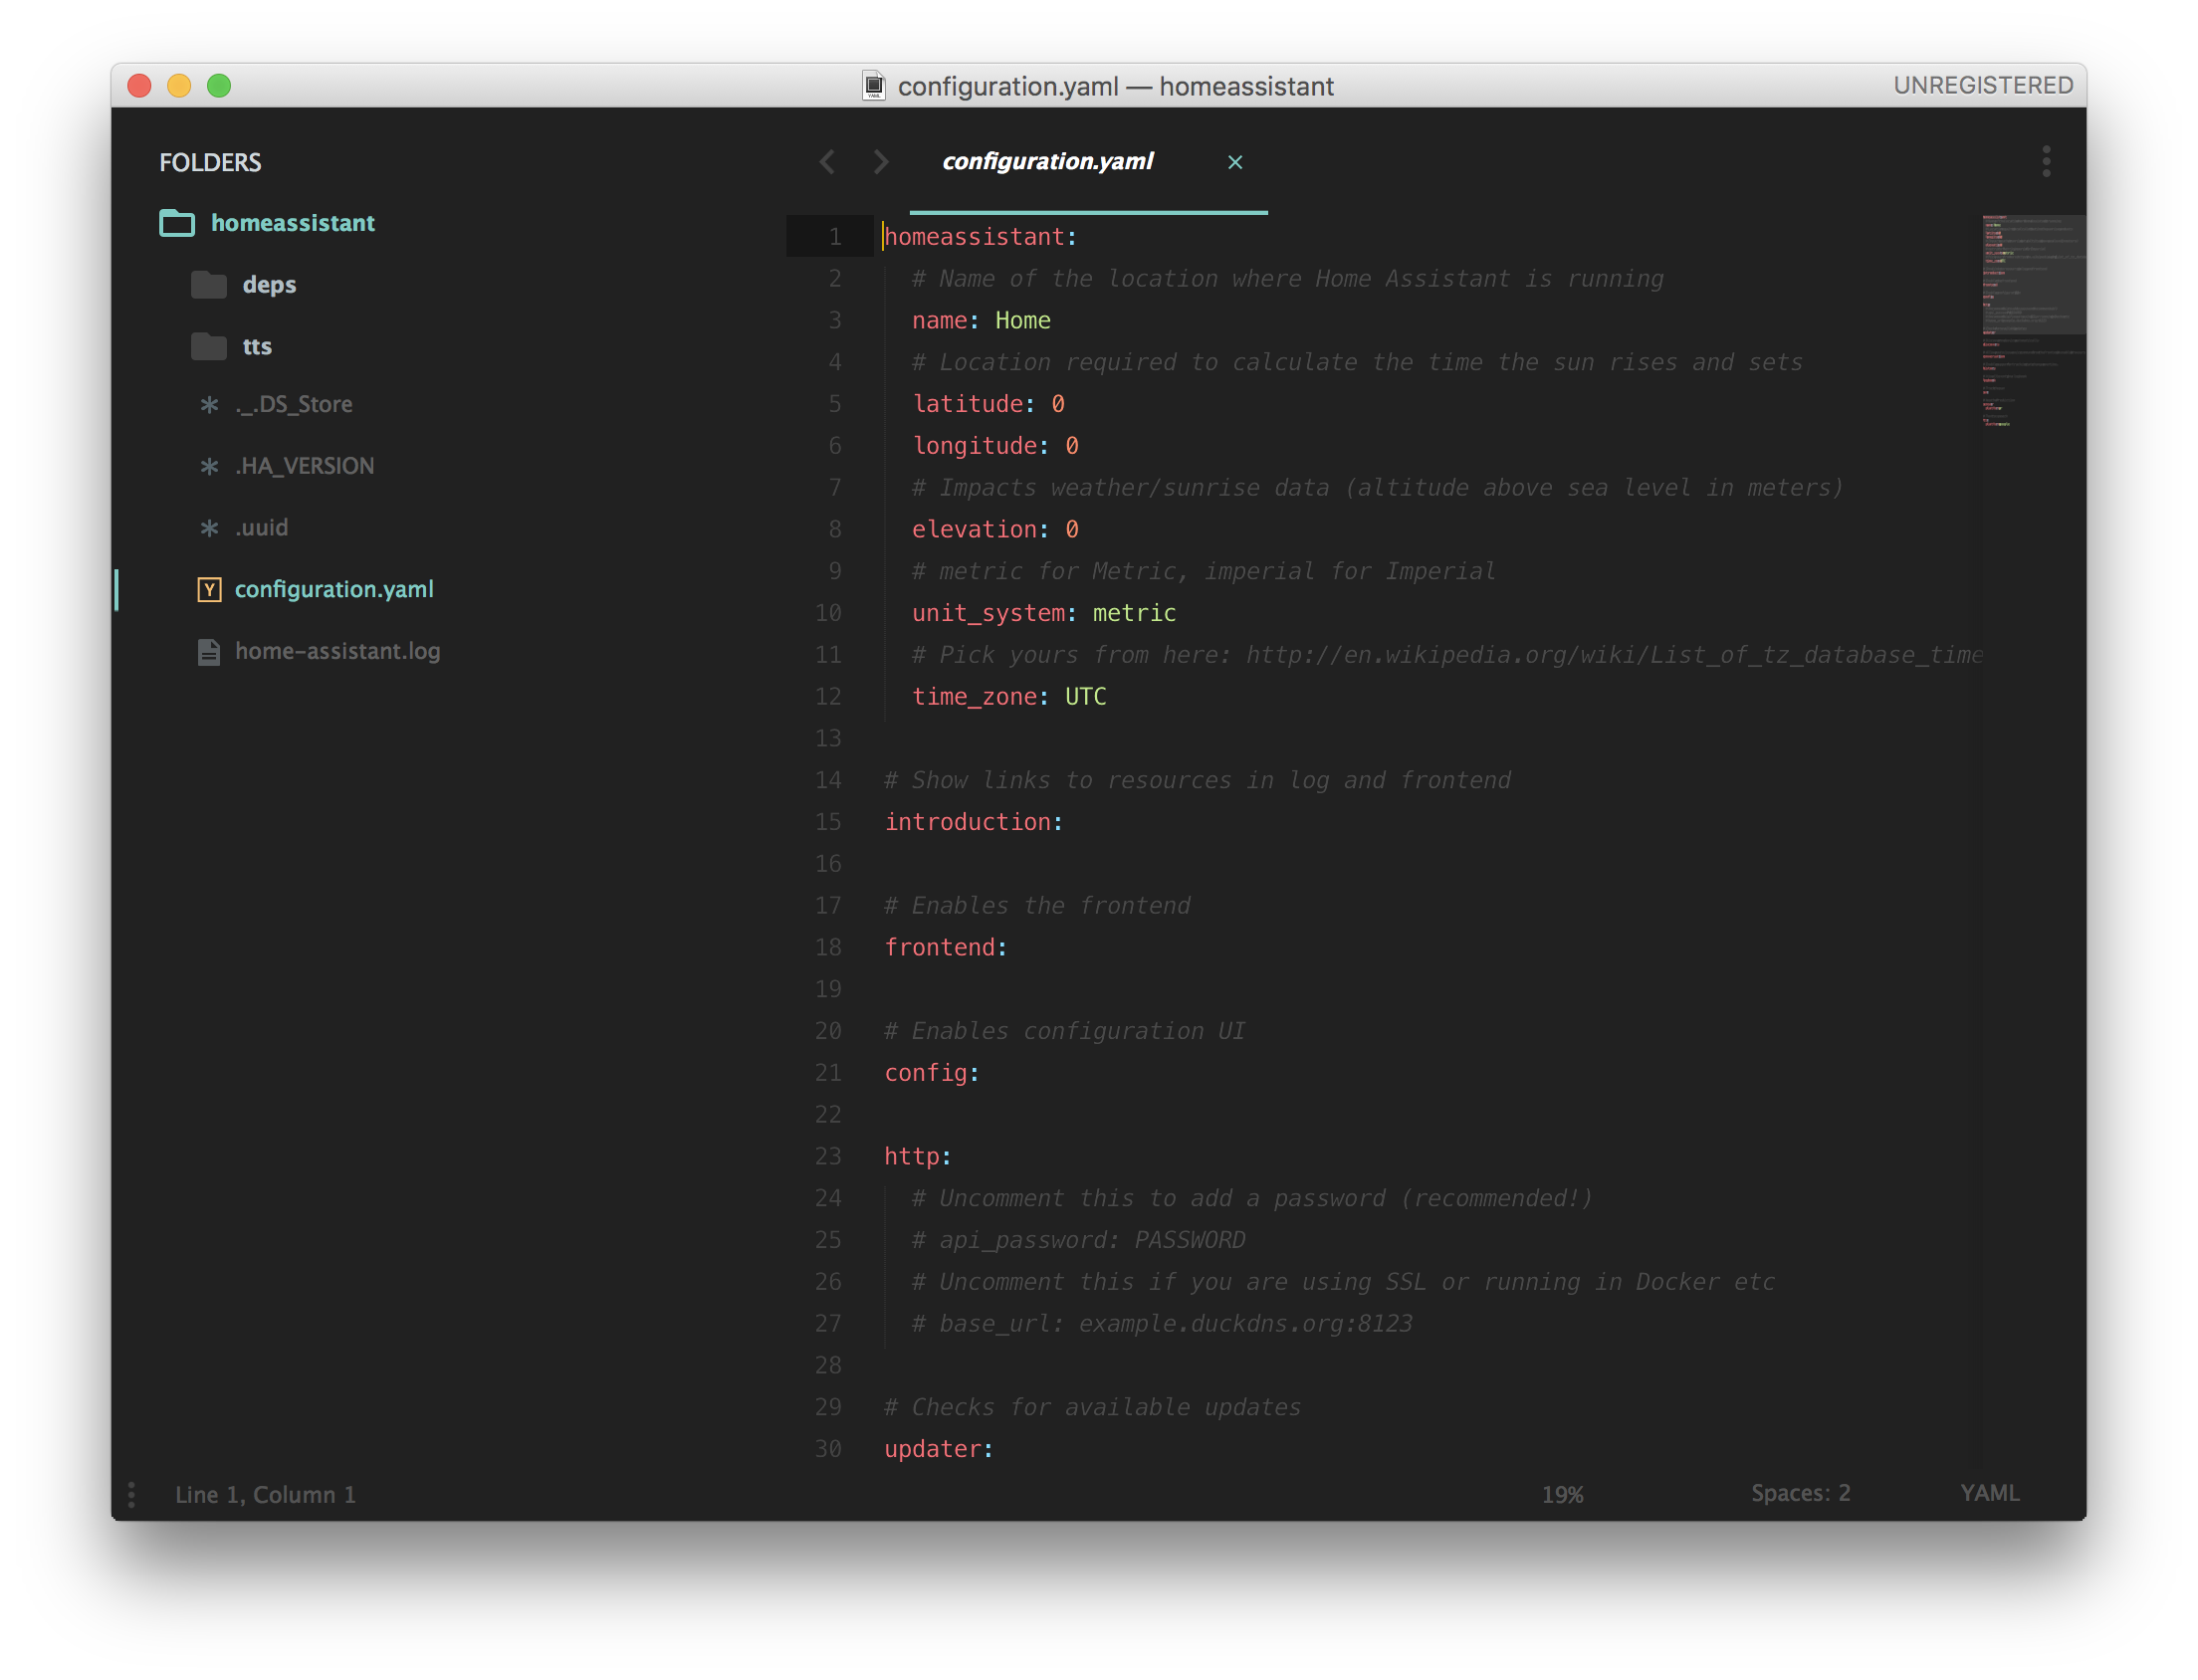Click line number 23 in gutter

(x=828, y=1157)
